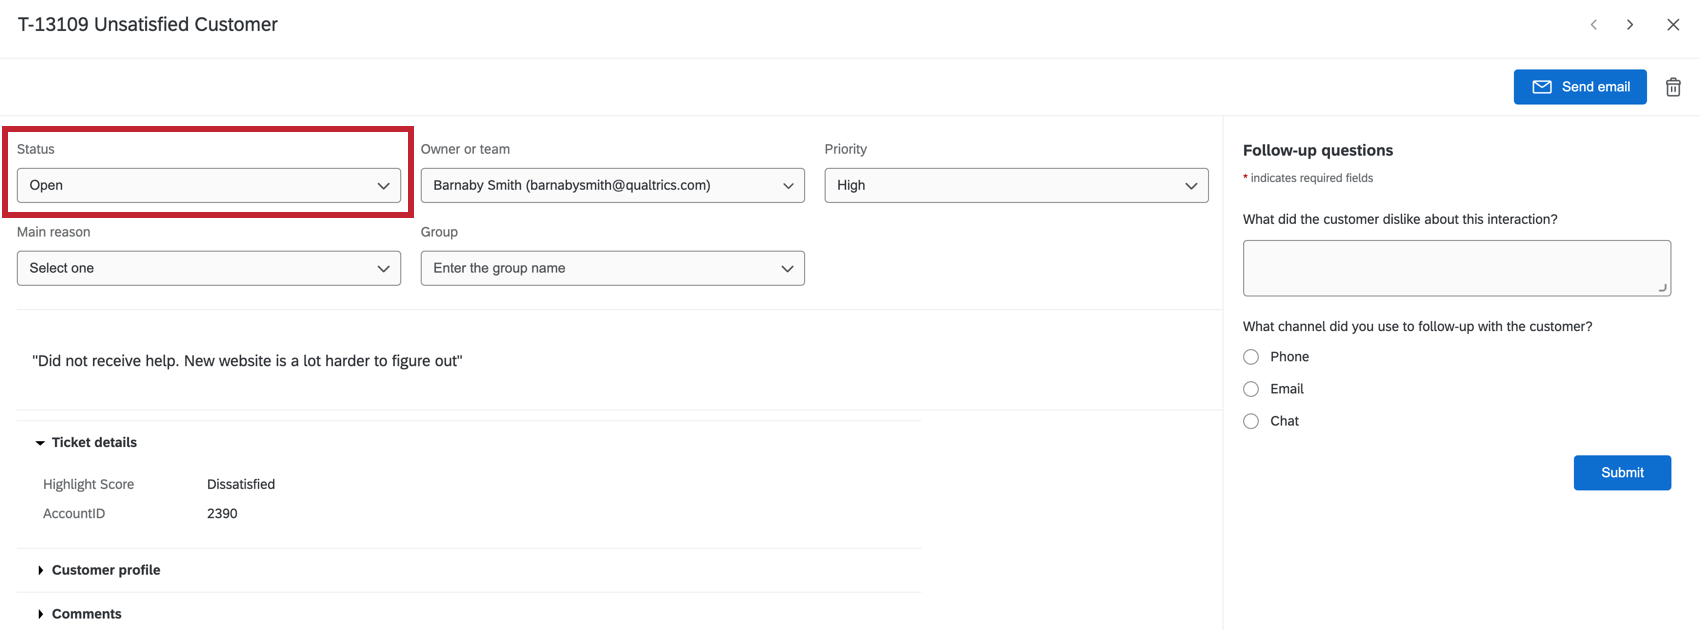
Task: Change the Priority dropdown value
Action: point(1016,185)
